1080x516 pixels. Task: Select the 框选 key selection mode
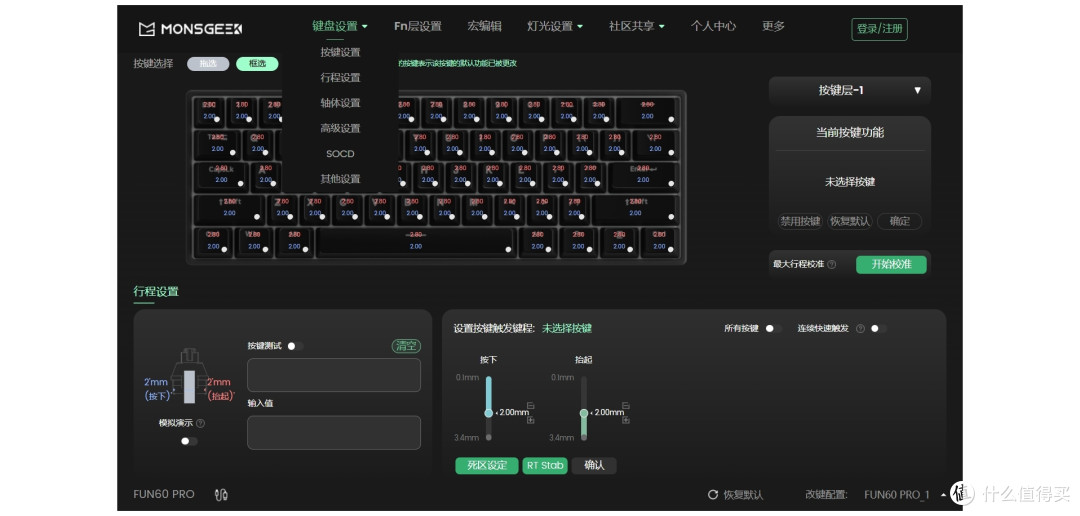pyautogui.click(x=257, y=63)
